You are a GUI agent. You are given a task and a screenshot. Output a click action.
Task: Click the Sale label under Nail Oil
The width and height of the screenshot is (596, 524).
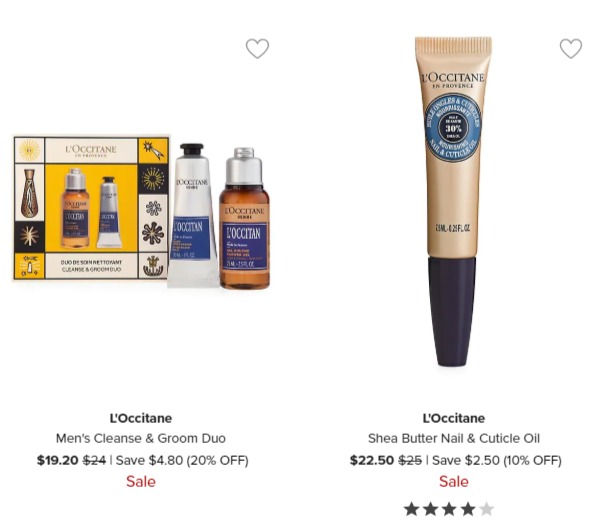[x=454, y=481]
